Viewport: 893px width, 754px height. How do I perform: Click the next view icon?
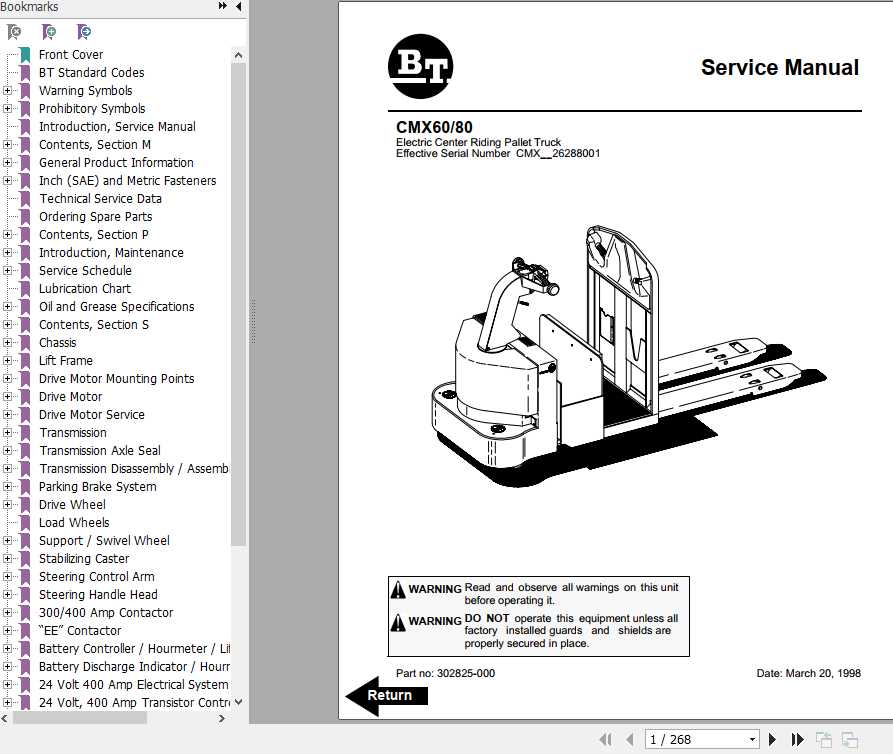point(852,739)
